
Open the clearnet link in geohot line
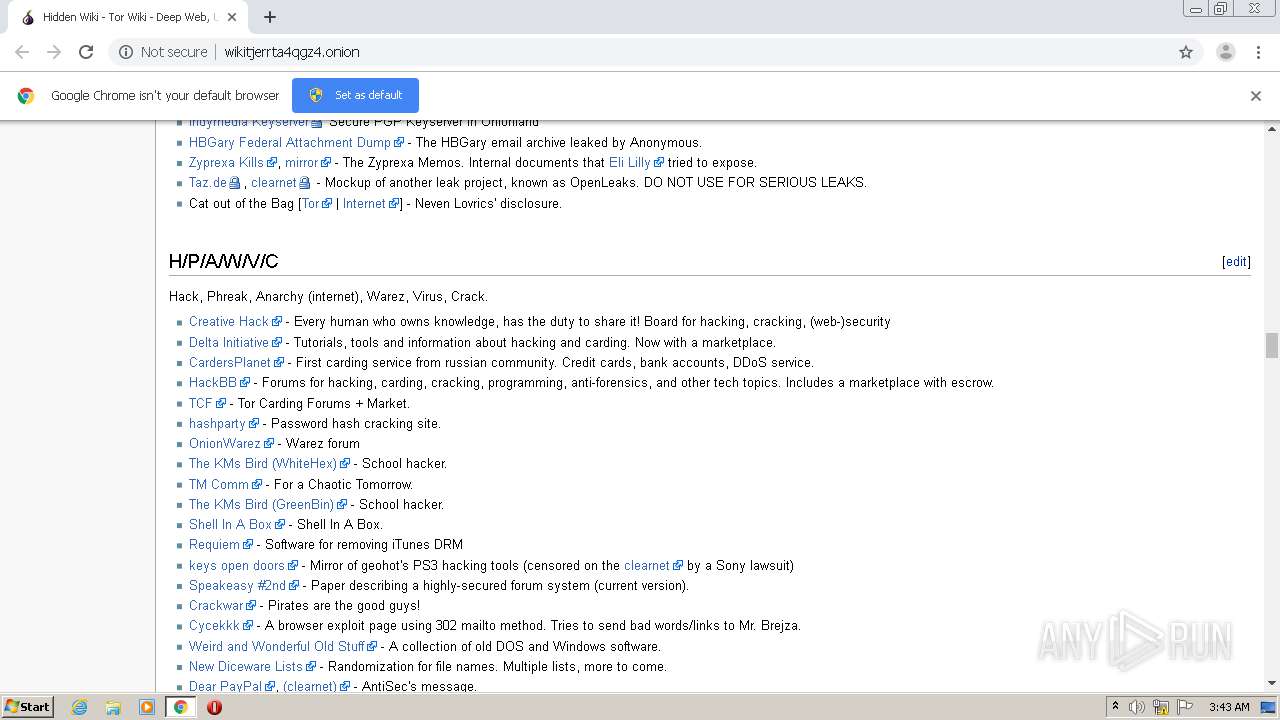pyautogui.click(x=647, y=565)
